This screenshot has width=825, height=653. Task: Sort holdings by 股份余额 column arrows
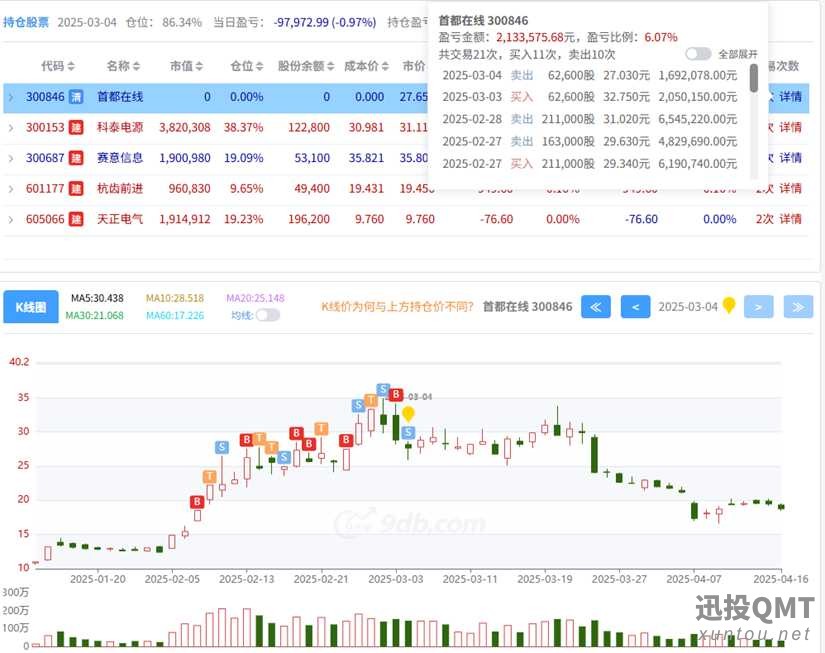pos(330,66)
